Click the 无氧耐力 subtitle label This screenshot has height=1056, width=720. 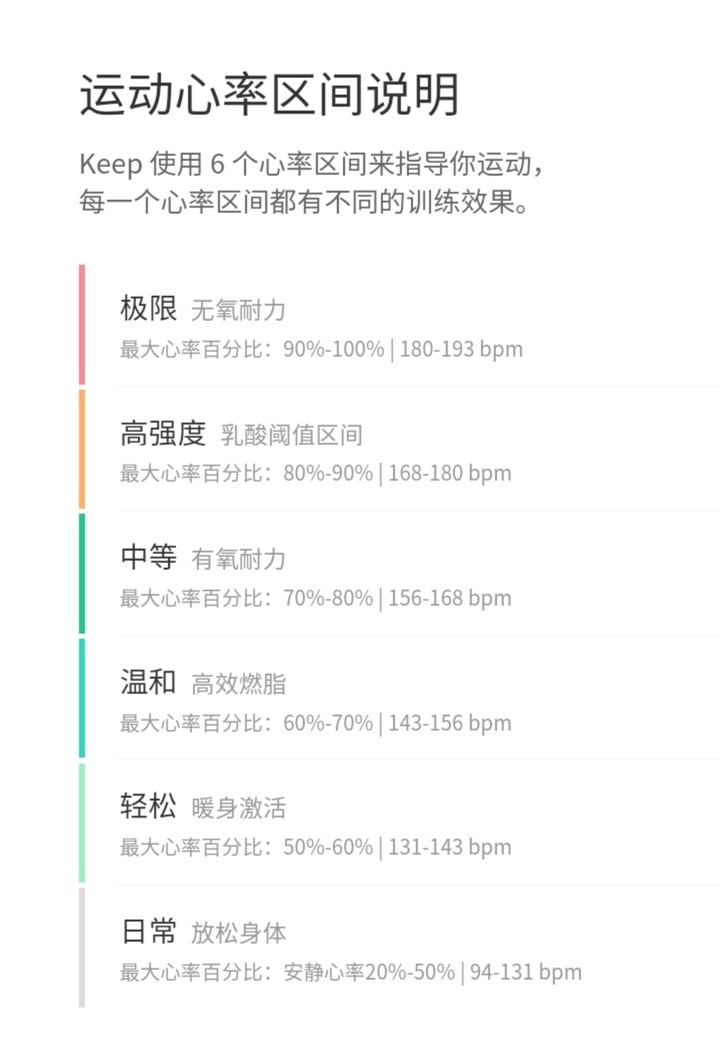tap(238, 310)
